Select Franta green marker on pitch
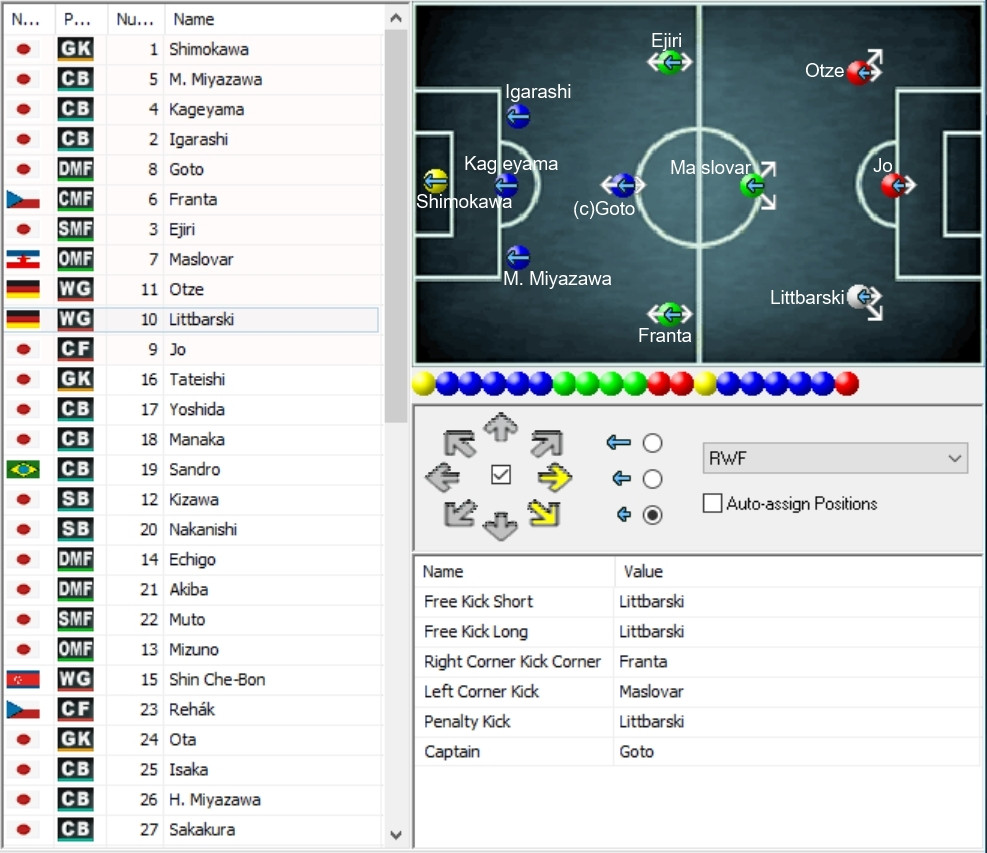The width and height of the screenshot is (987, 853). (670, 314)
